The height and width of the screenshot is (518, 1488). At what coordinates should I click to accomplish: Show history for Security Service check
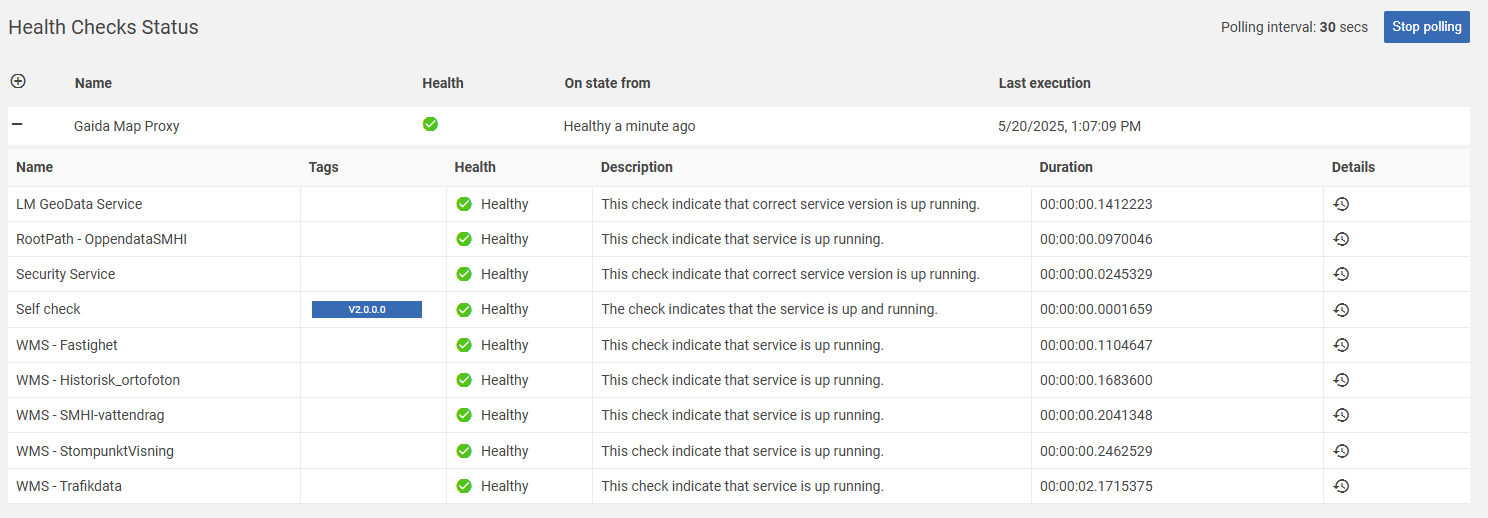[1341, 274]
